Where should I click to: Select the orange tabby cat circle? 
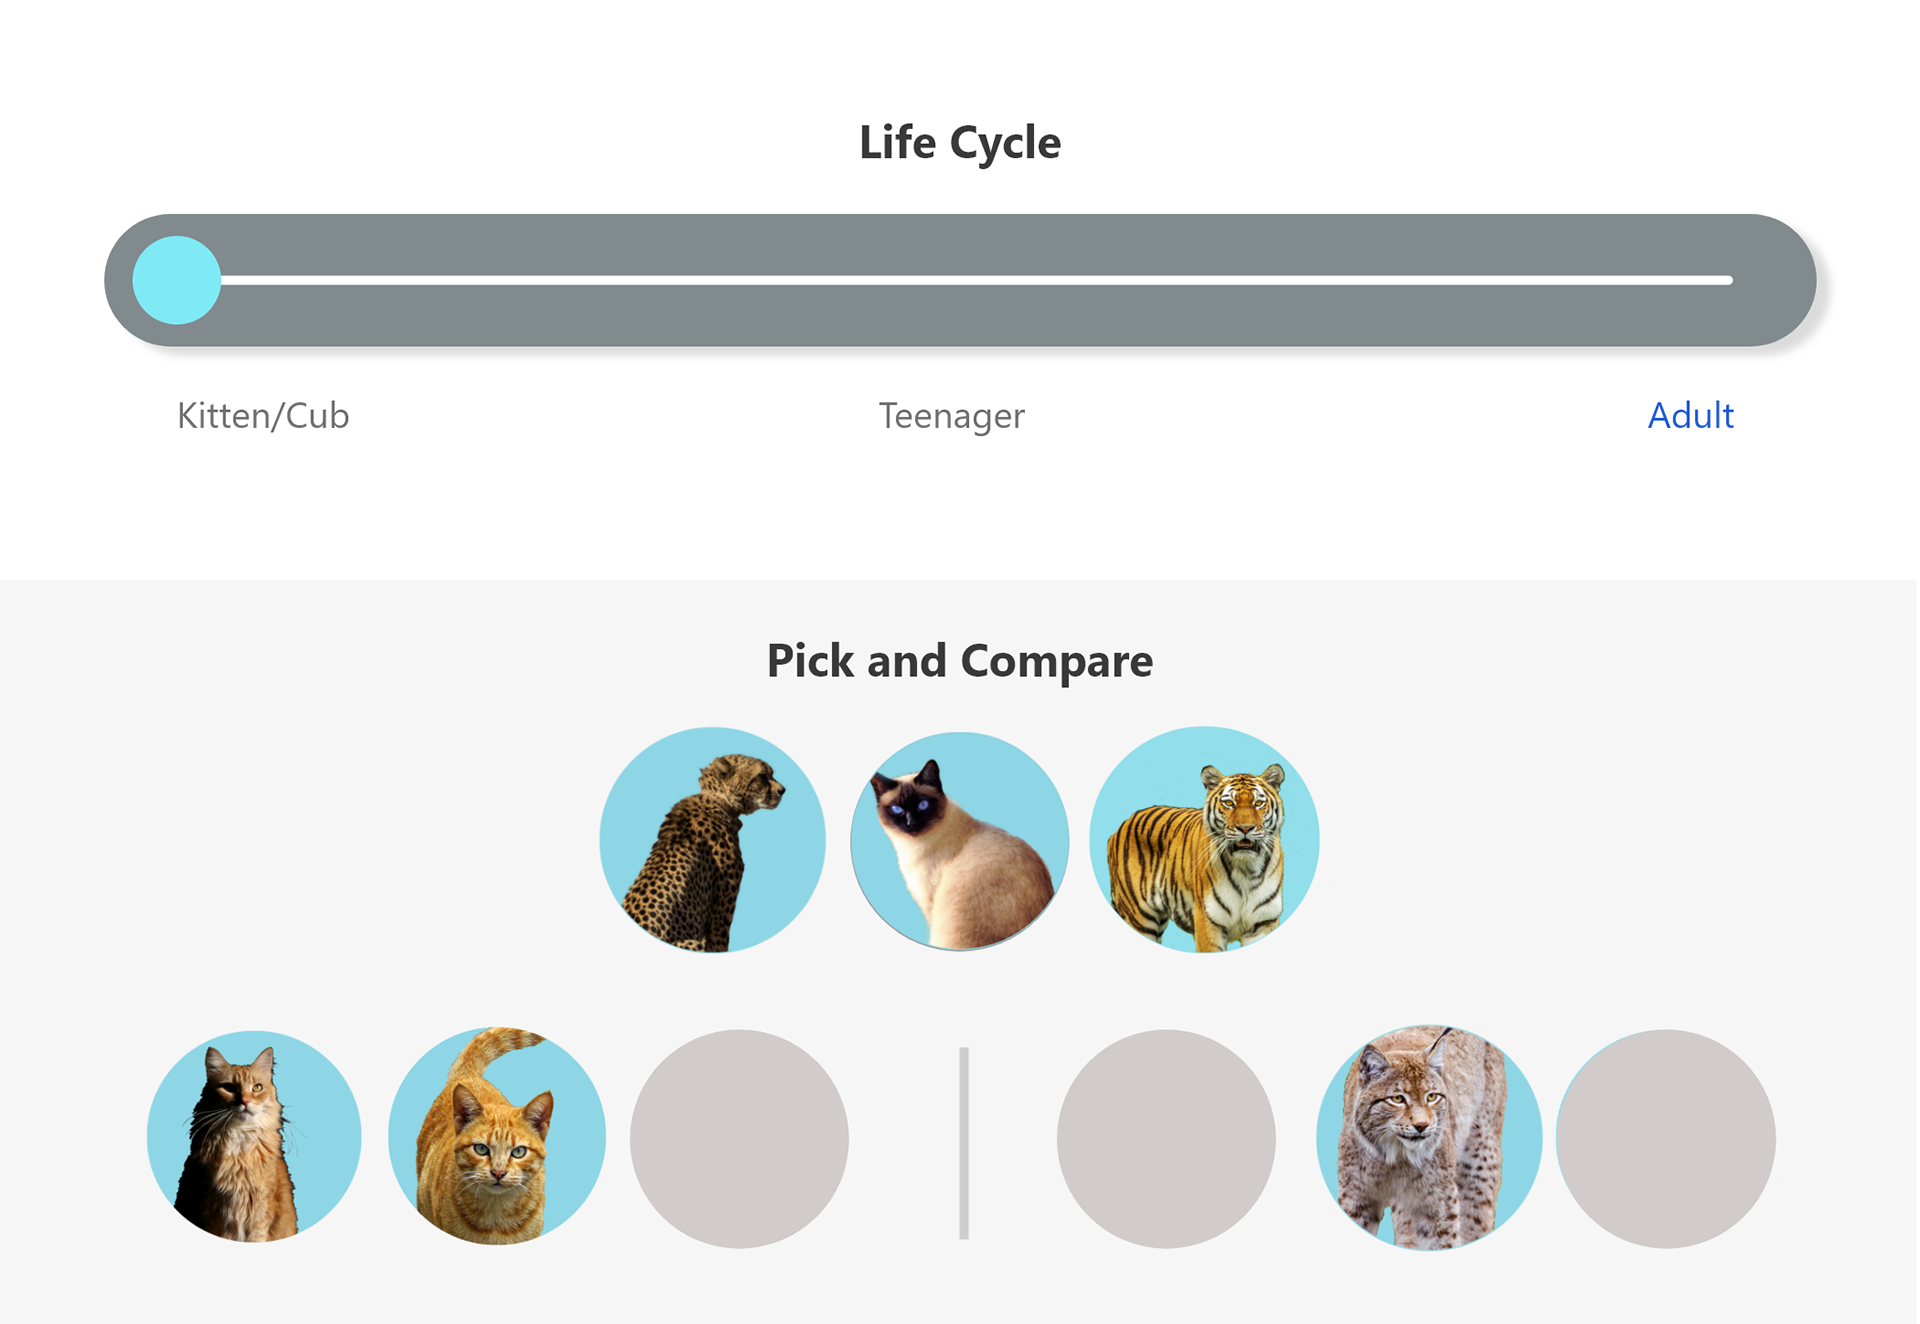tap(497, 1137)
